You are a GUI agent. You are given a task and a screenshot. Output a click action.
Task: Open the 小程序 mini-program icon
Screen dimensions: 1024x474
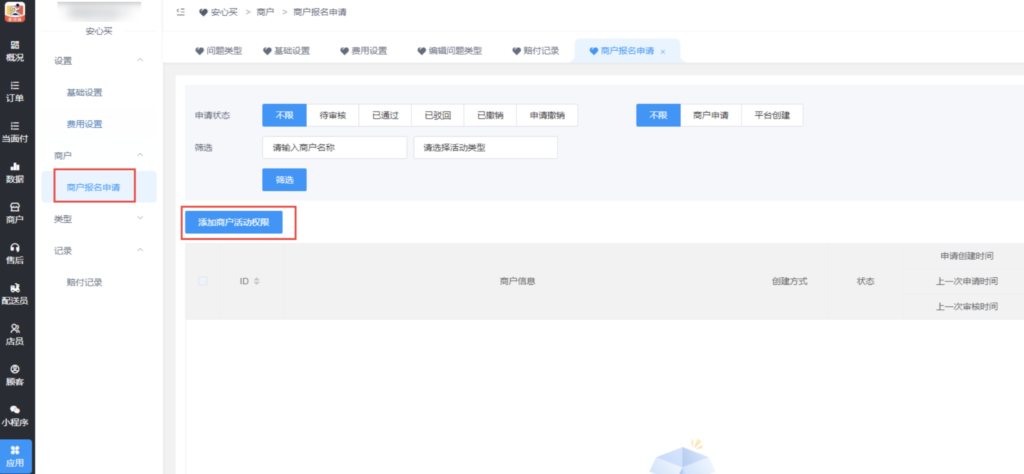(x=14, y=415)
